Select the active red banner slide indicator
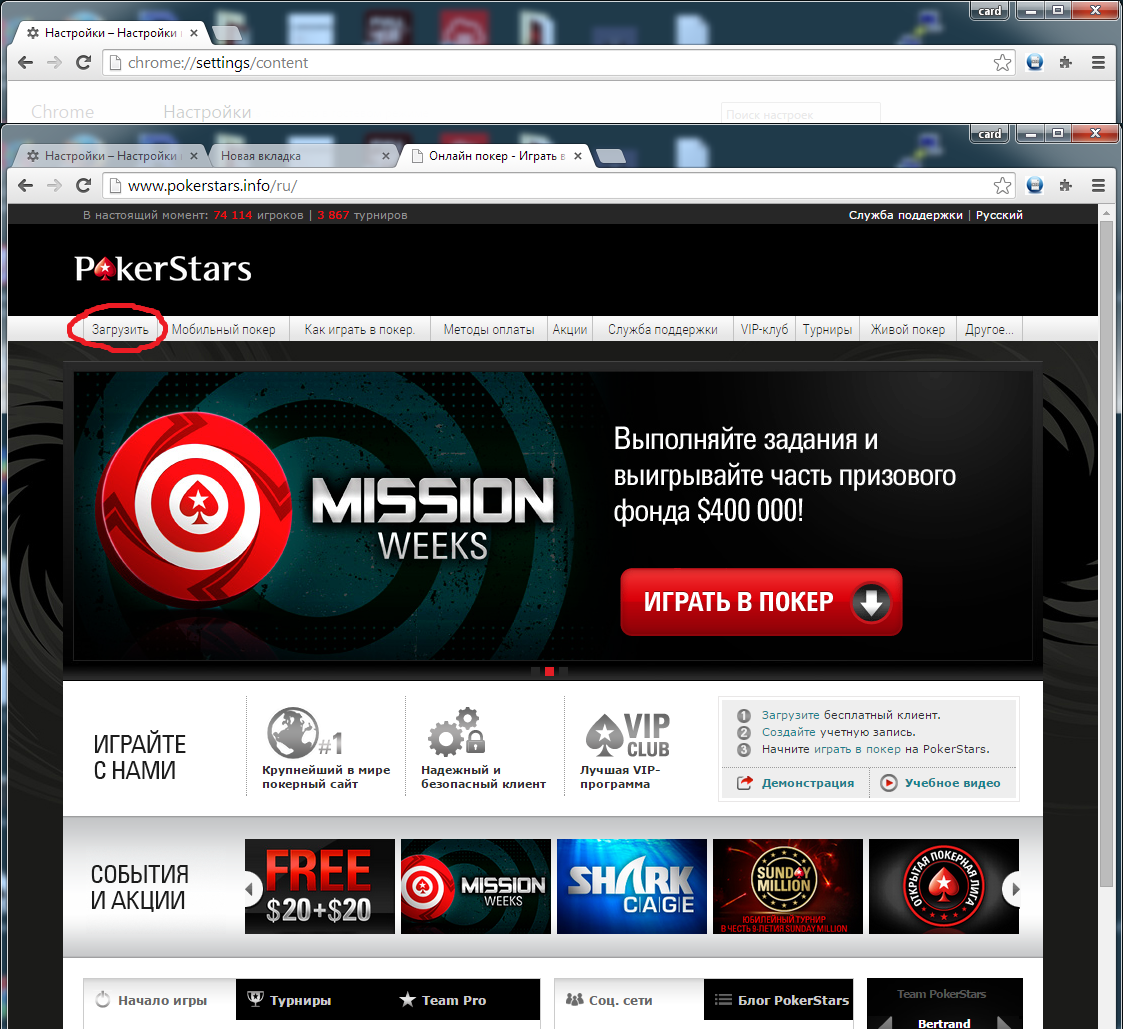 point(549,671)
